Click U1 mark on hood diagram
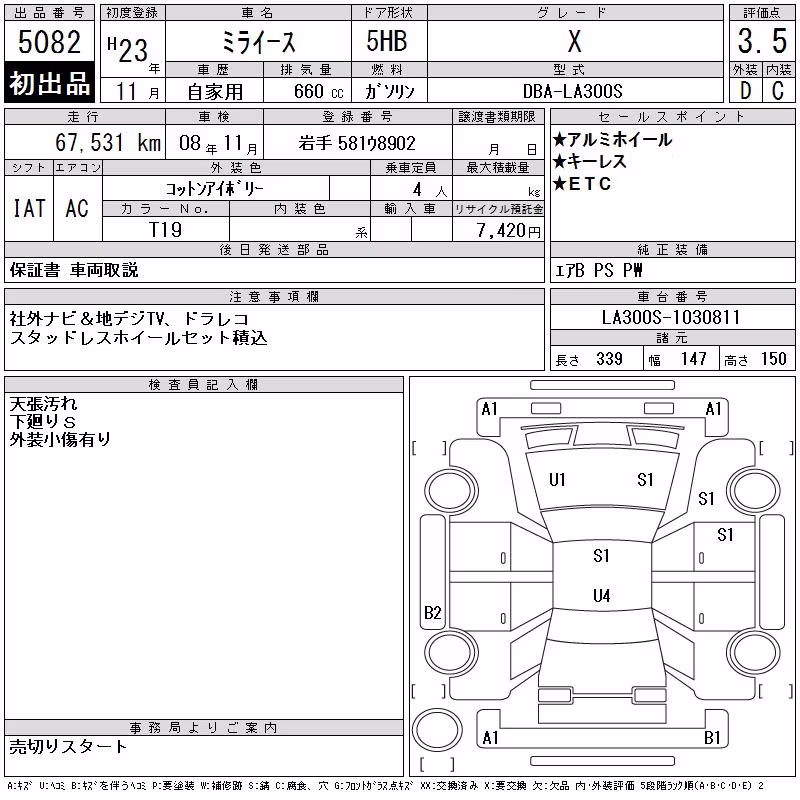 pos(557,480)
